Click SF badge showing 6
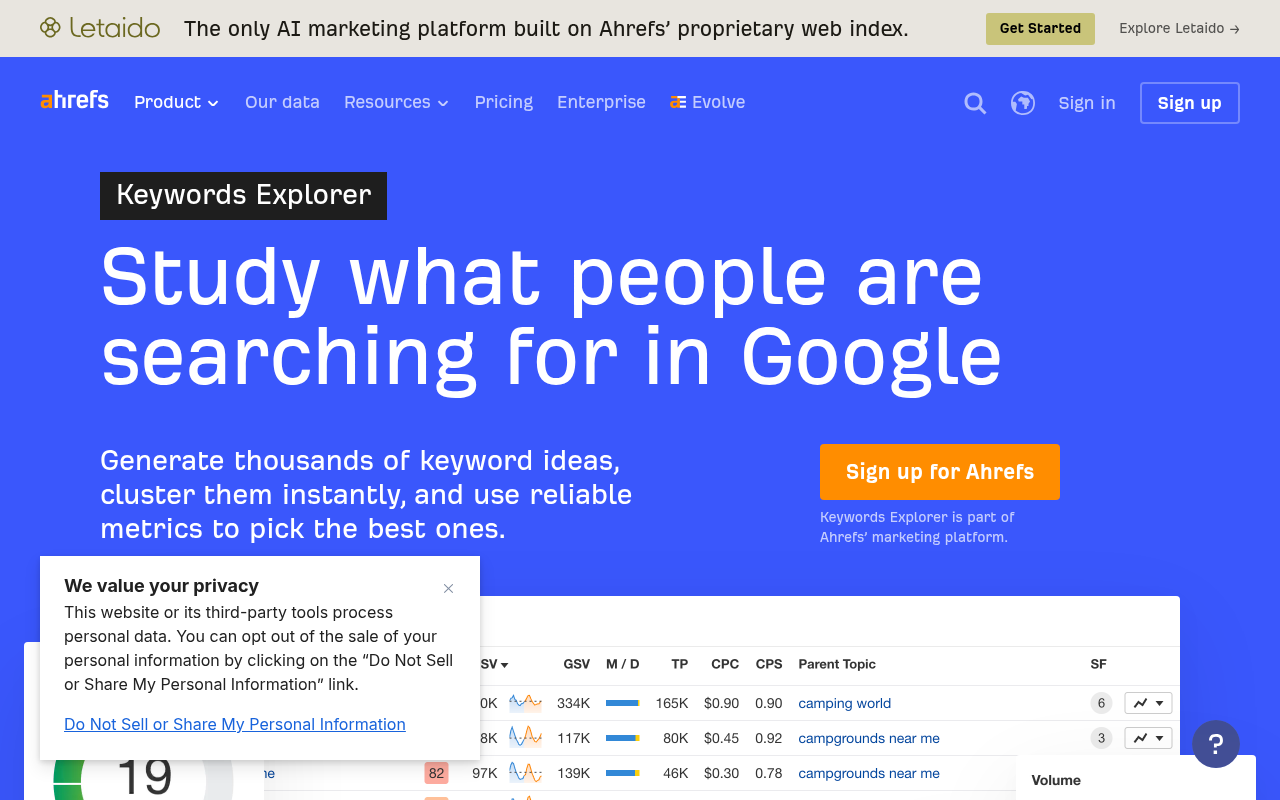This screenshot has height=800, width=1280. pos(1101,703)
